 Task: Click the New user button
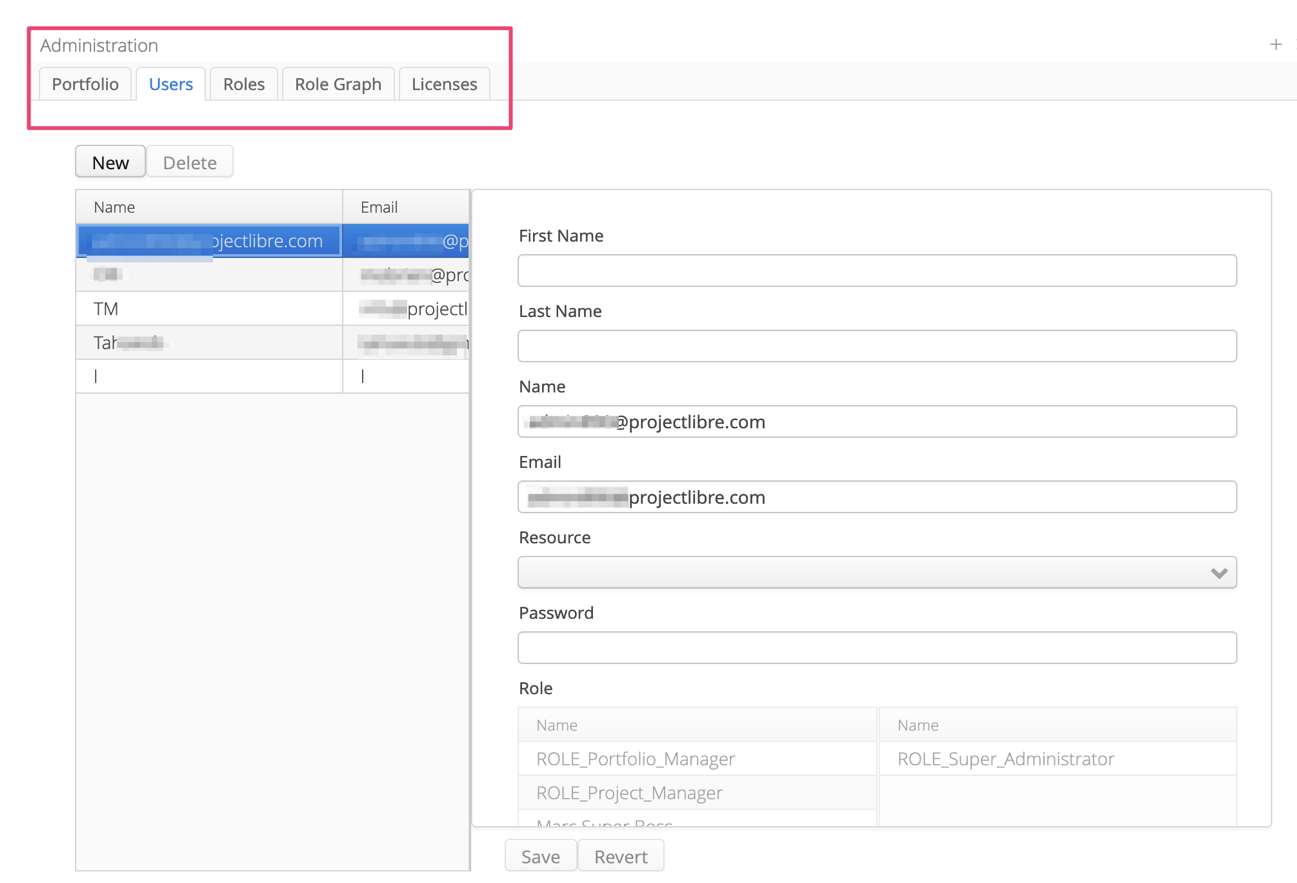[x=110, y=162]
